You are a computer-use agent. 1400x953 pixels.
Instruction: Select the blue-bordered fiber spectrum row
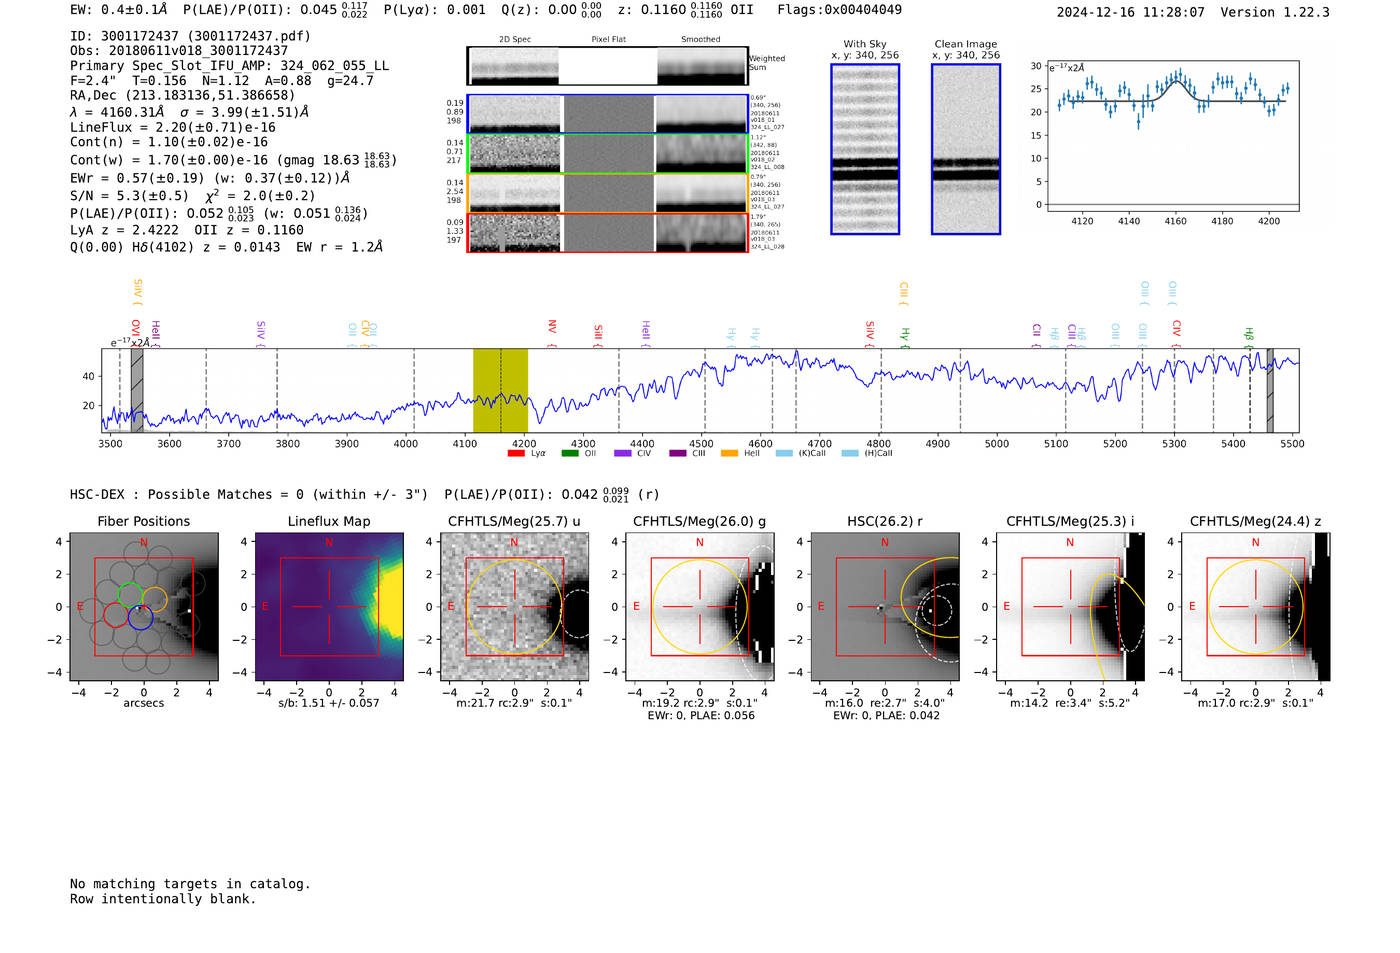607,114
